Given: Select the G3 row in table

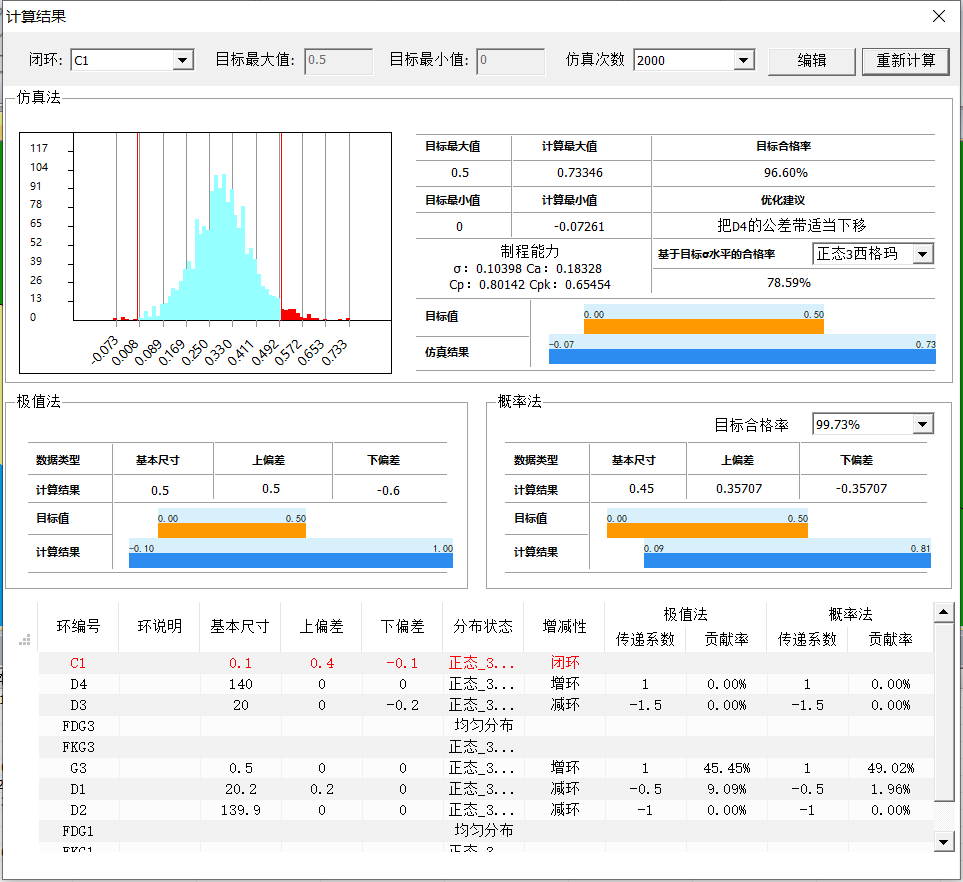Looking at the screenshot, I should pos(80,768).
